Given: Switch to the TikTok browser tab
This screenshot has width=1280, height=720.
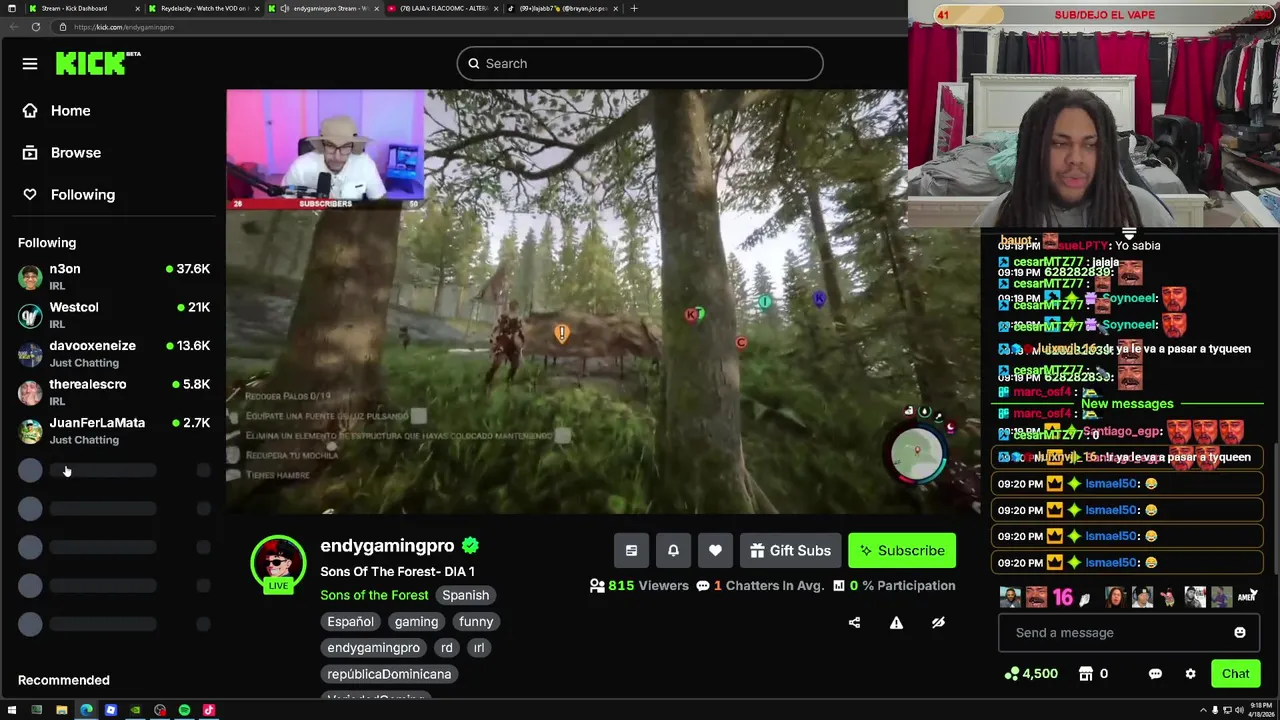Looking at the screenshot, I should [x=562, y=8].
